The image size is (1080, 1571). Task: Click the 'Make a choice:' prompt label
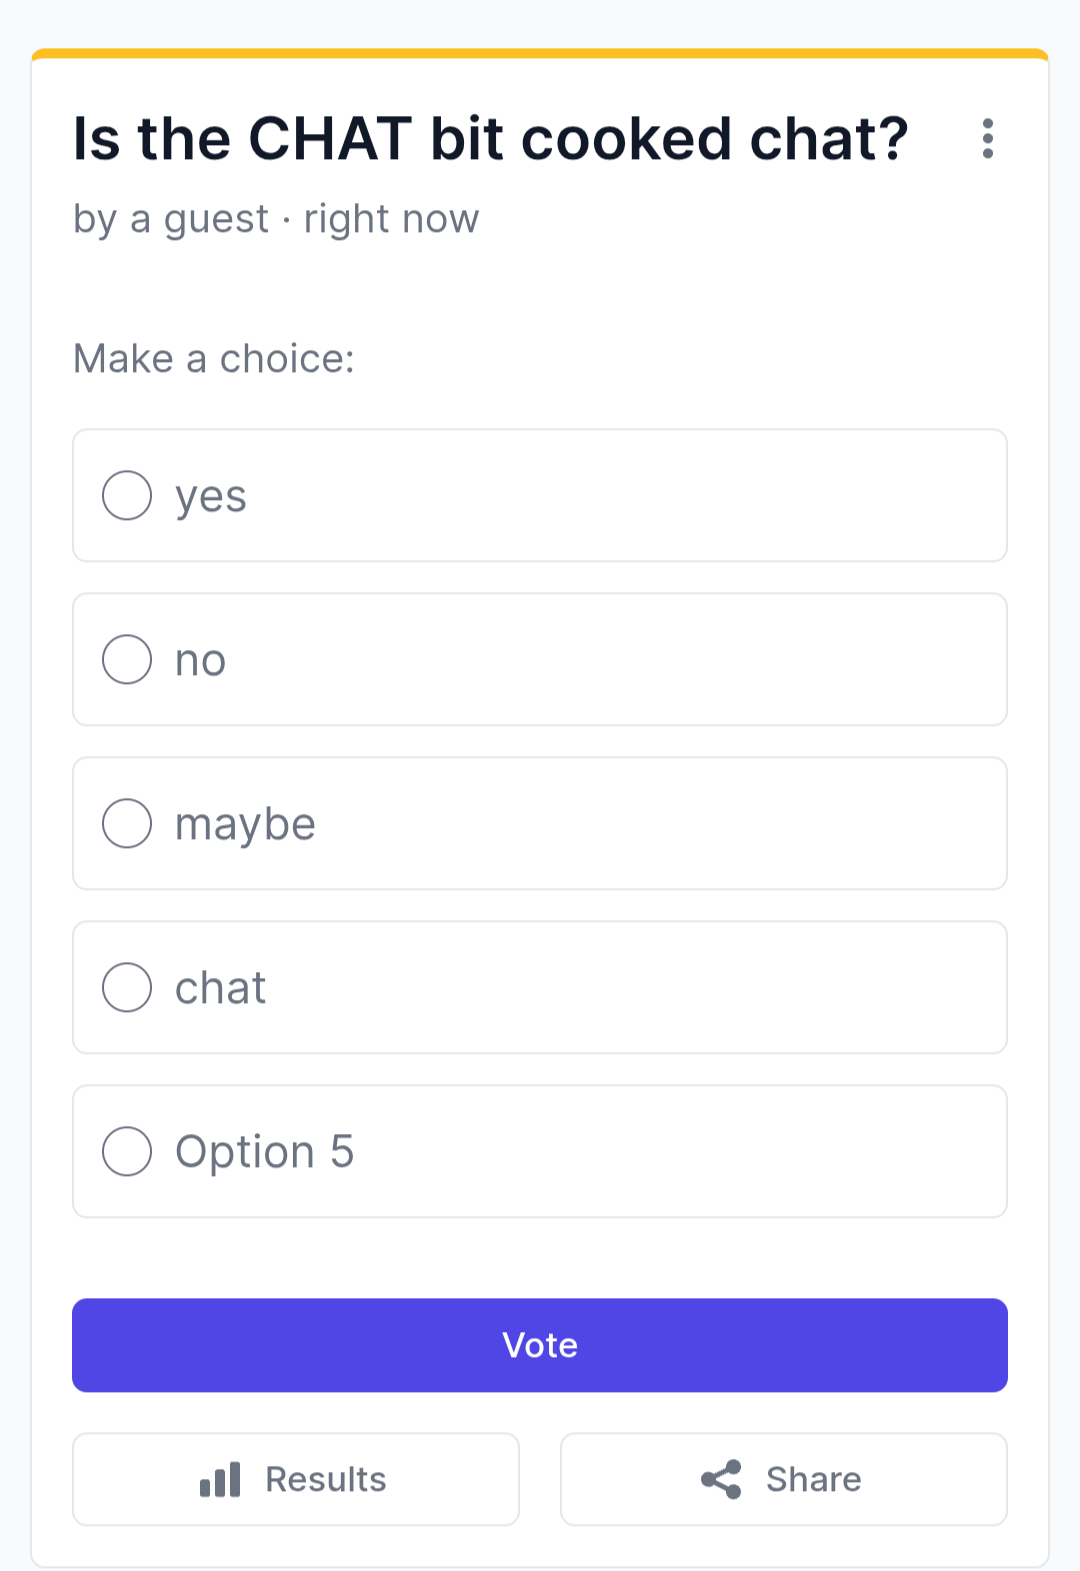pyautogui.click(x=214, y=359)
